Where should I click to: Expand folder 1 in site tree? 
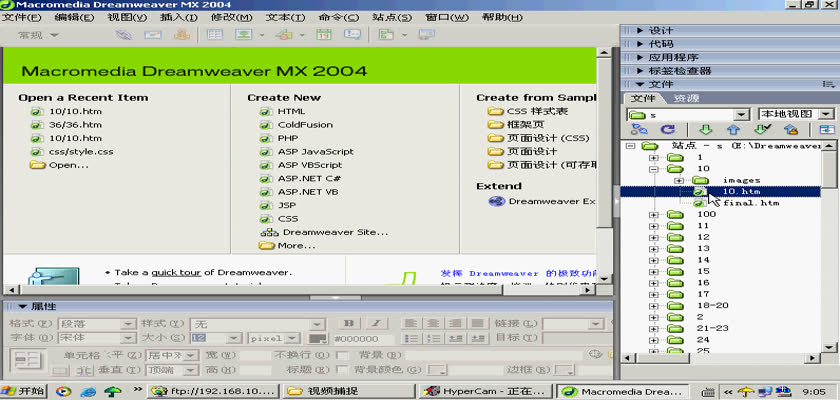click(x=653, y=157)
